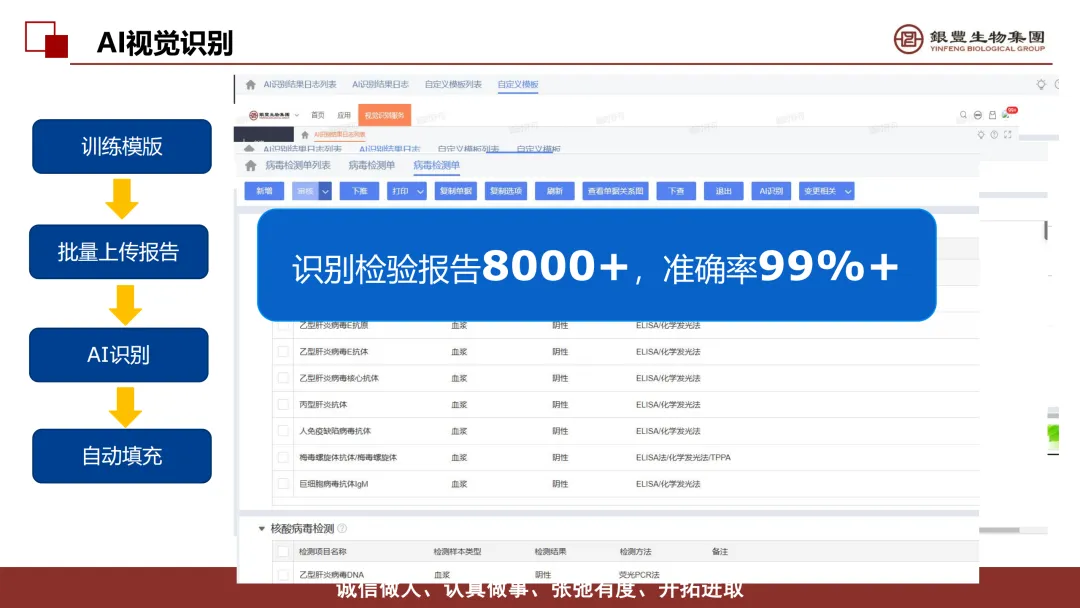
Task: Click the 检测方法 column header
Action: tap(635, 552)
